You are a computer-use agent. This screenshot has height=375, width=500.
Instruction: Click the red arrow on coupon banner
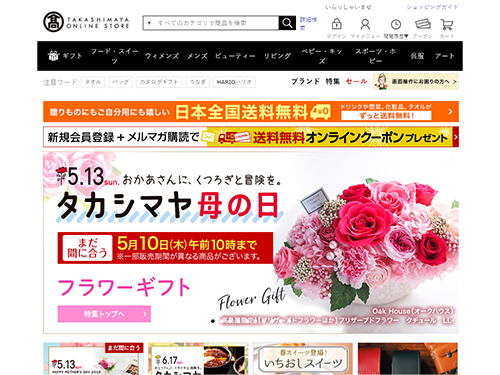click(456, 137)
